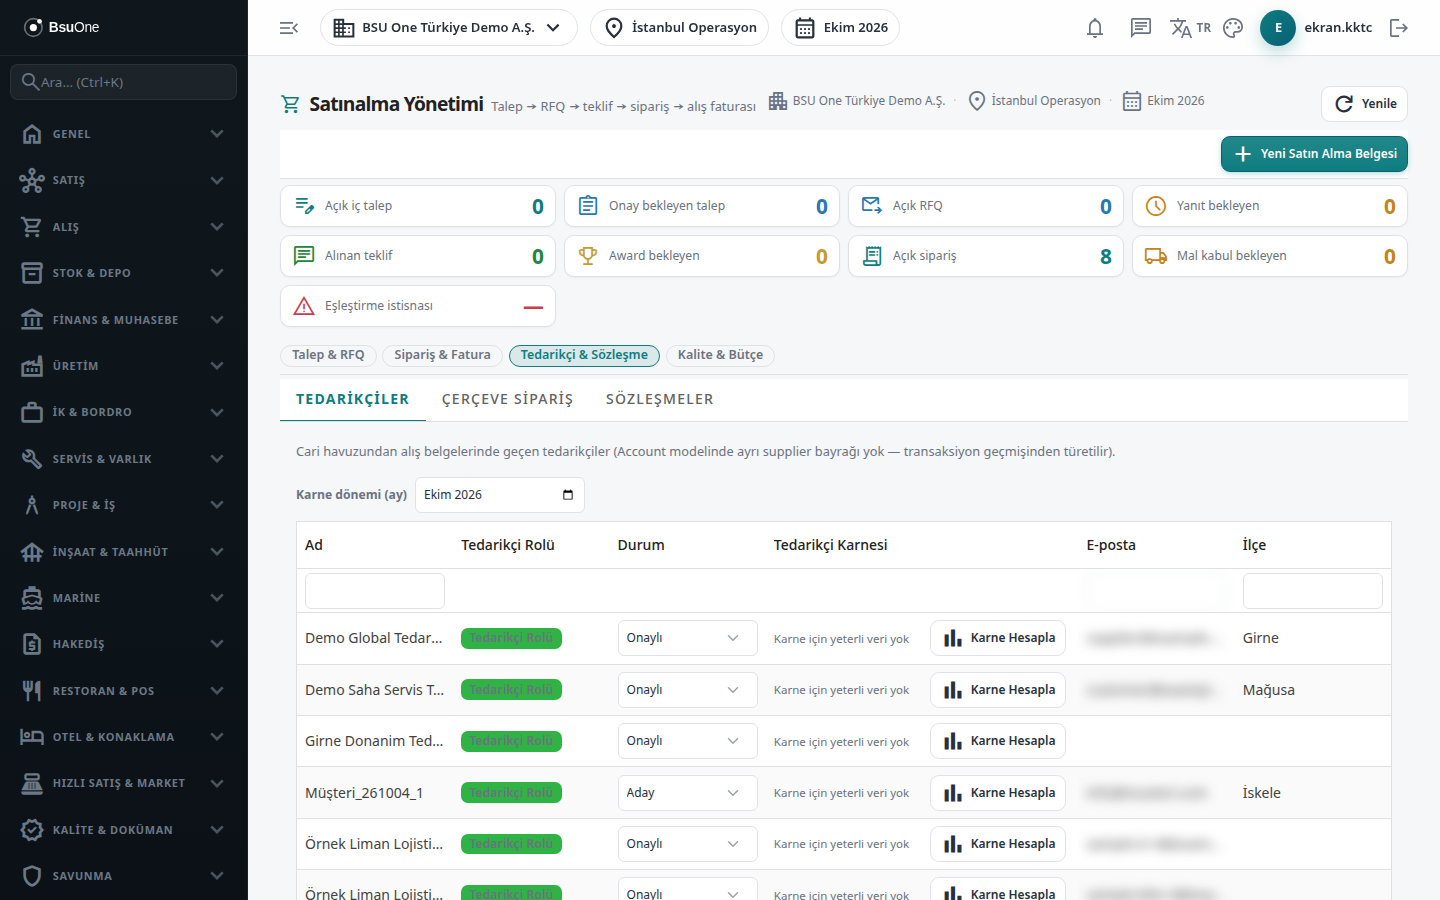Expand the STOK & DEPO sidebar section
Viewport: 1440px width, 900px height.
pos(124,273)
